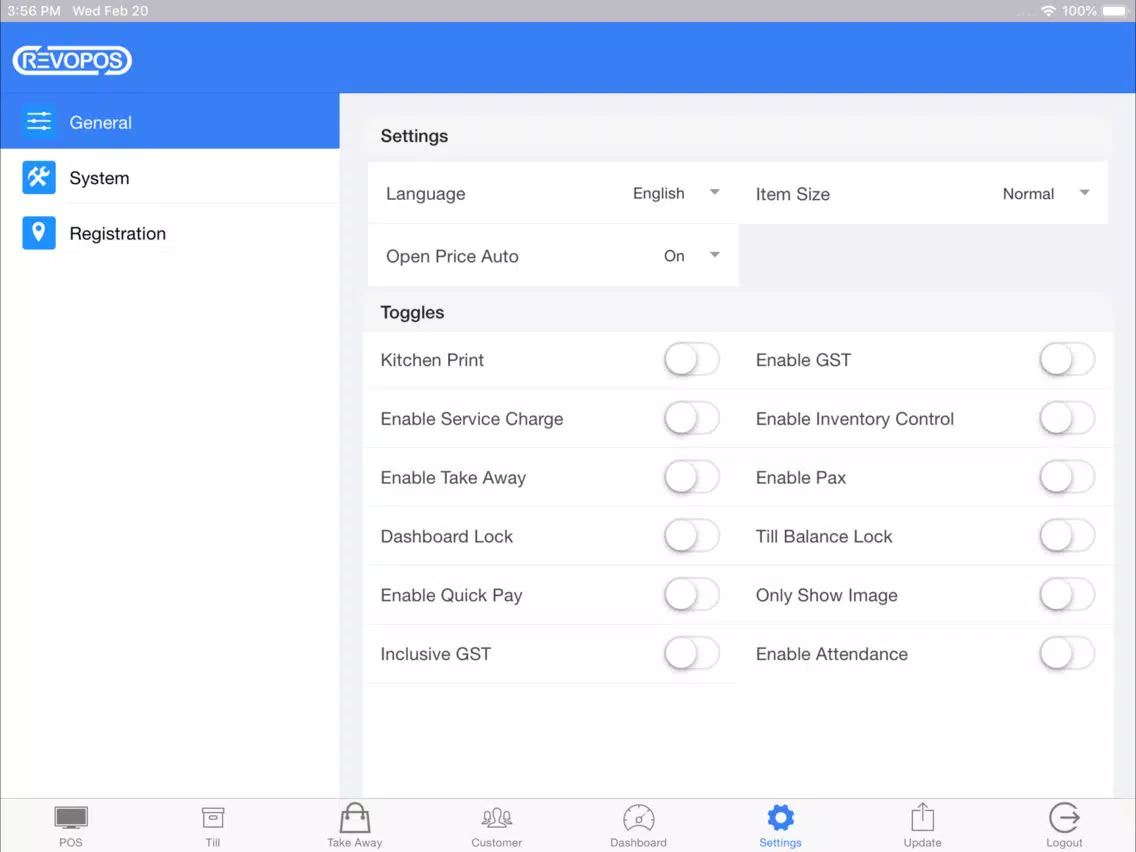Click the Registration location pin icon
Screen dimensions: 1136x852
38,233
